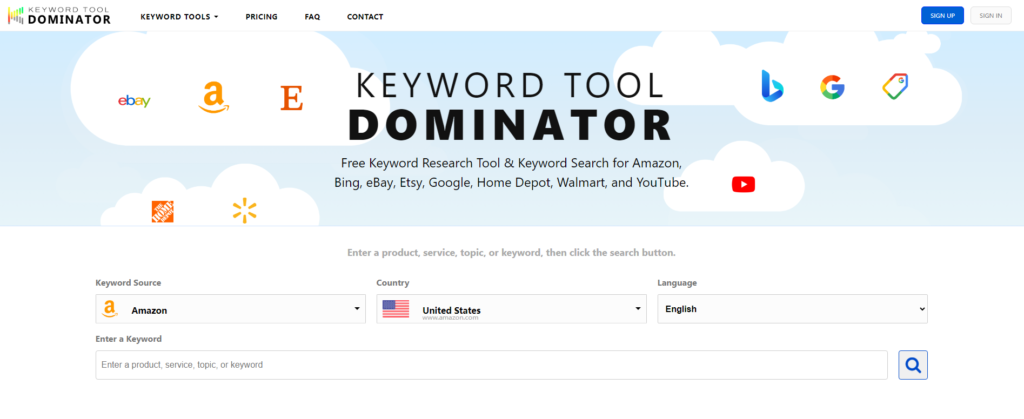The image size is (1024, 419).
Task: Click the magnifying glass search button
Action: click(x=913, y=365)
